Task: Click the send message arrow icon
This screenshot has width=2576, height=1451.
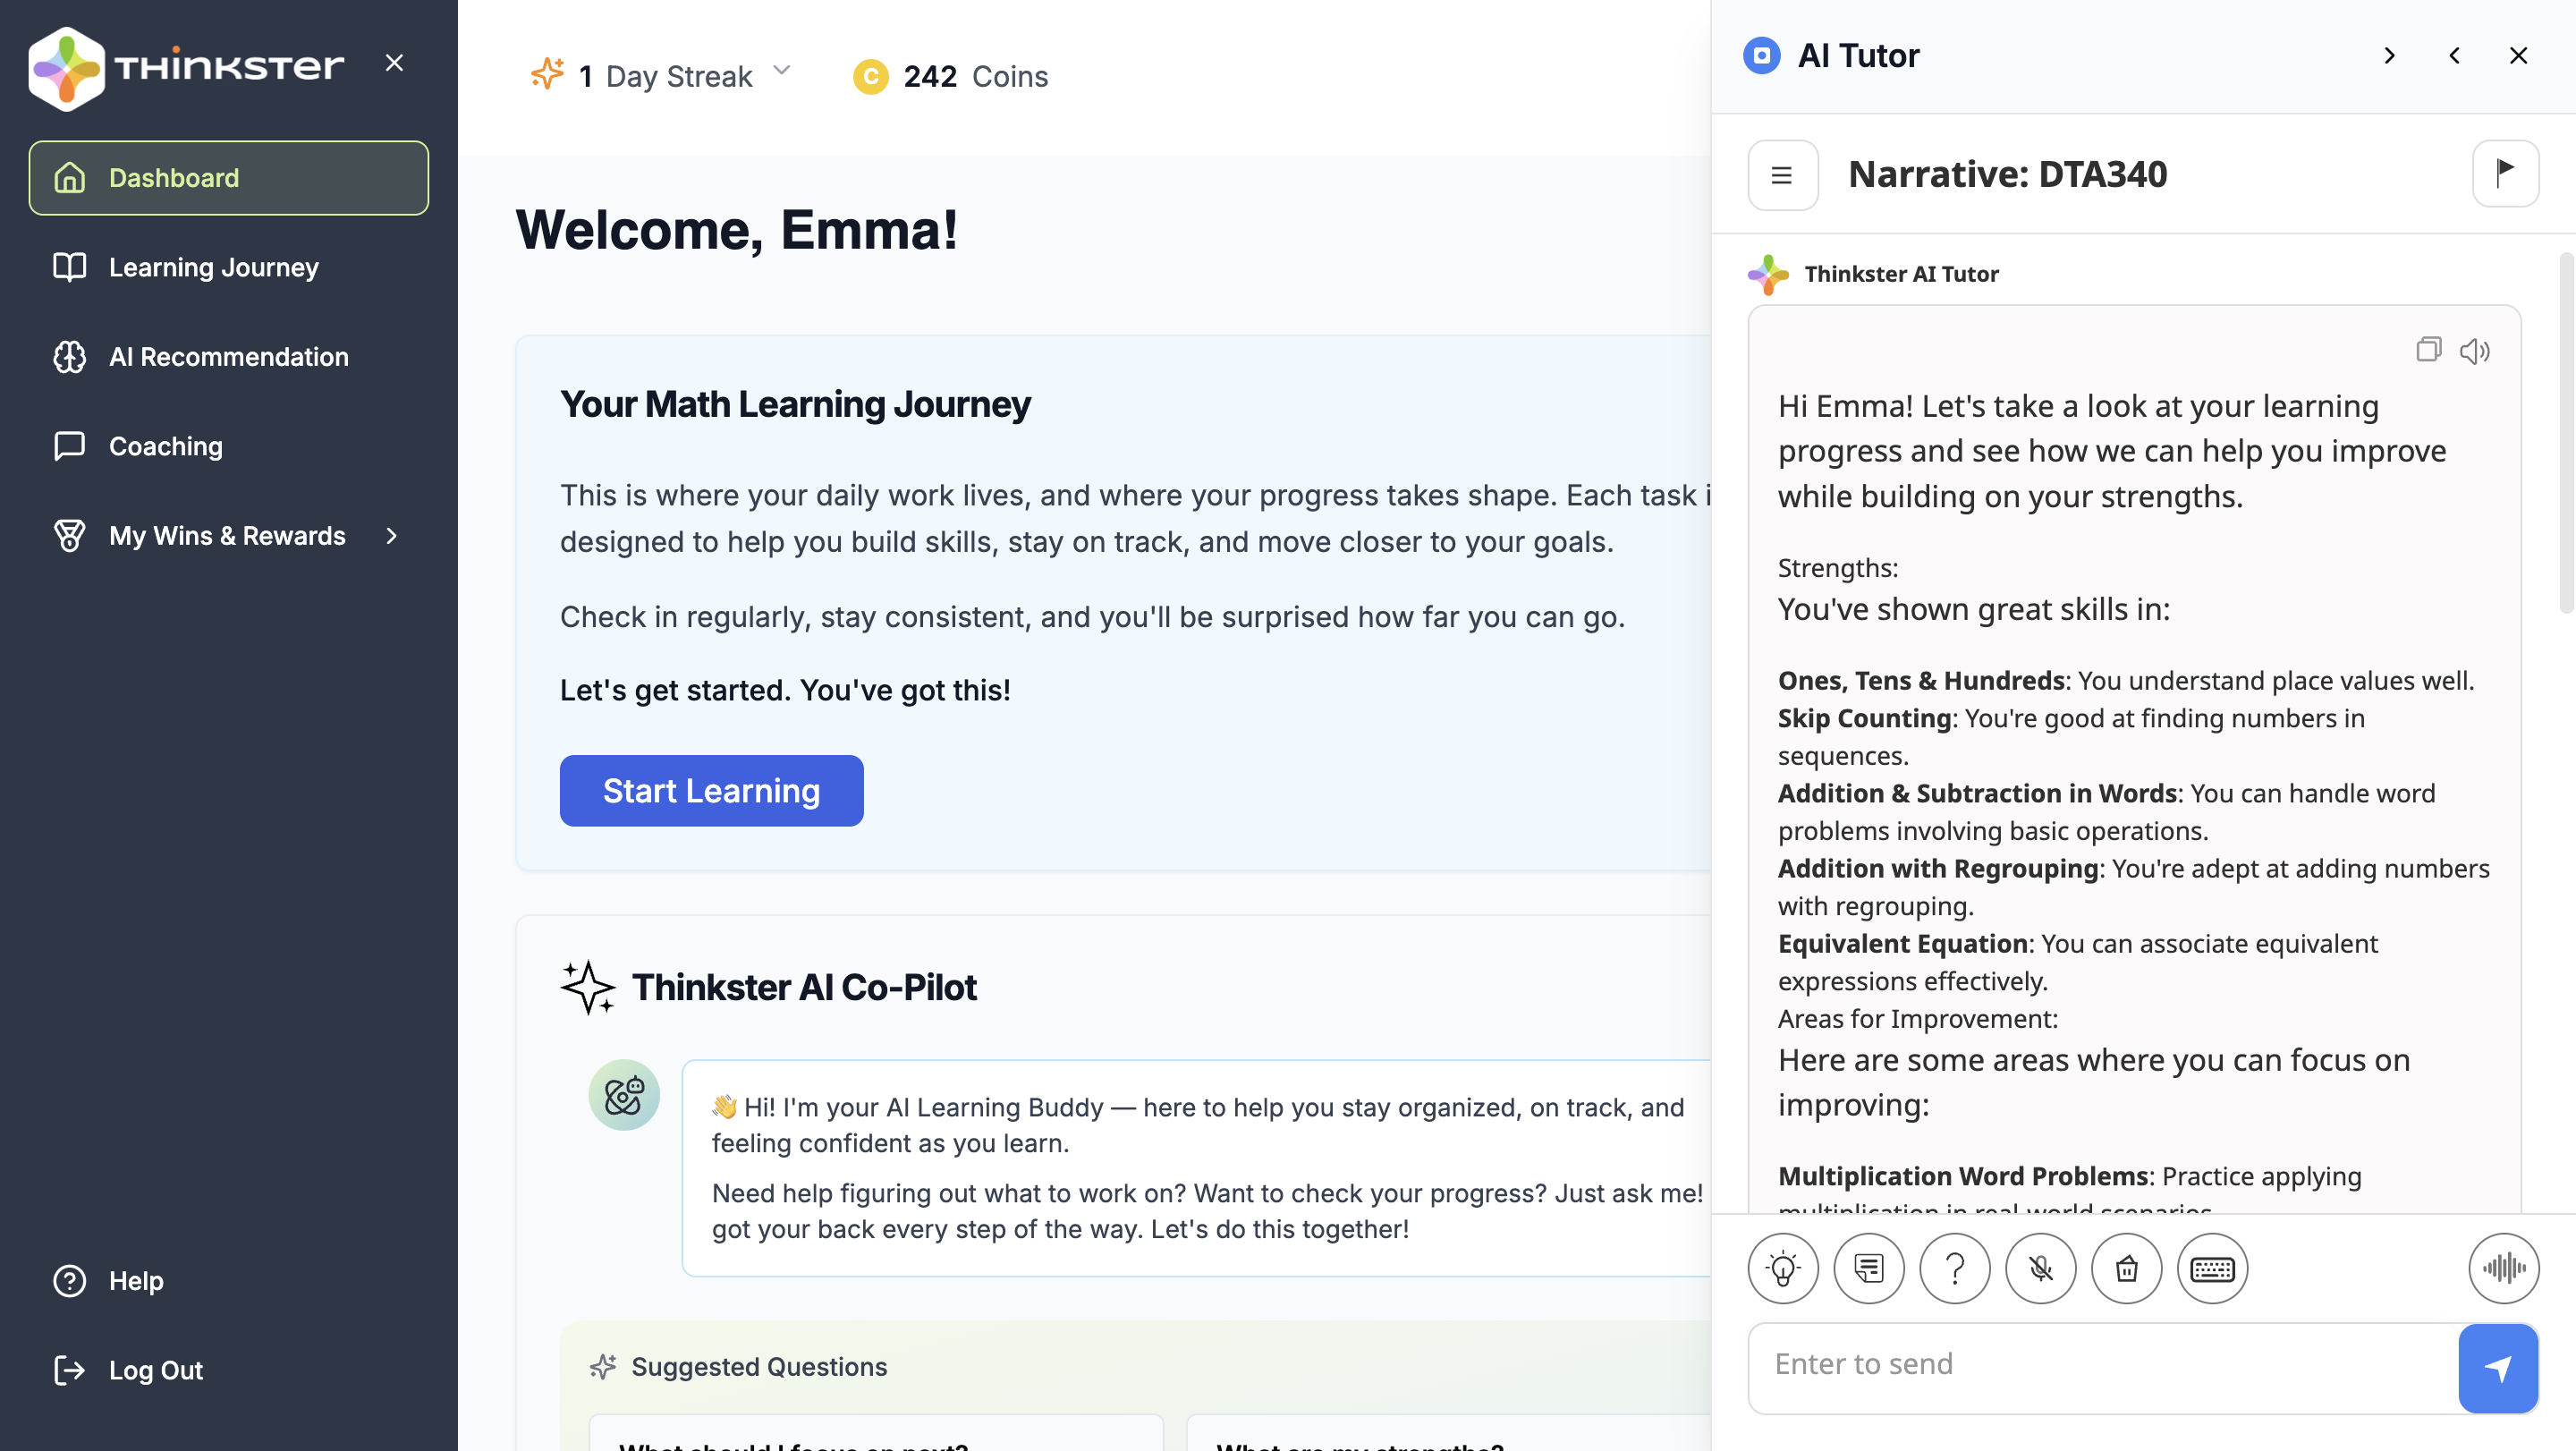Action: tap(2499, 1368)
